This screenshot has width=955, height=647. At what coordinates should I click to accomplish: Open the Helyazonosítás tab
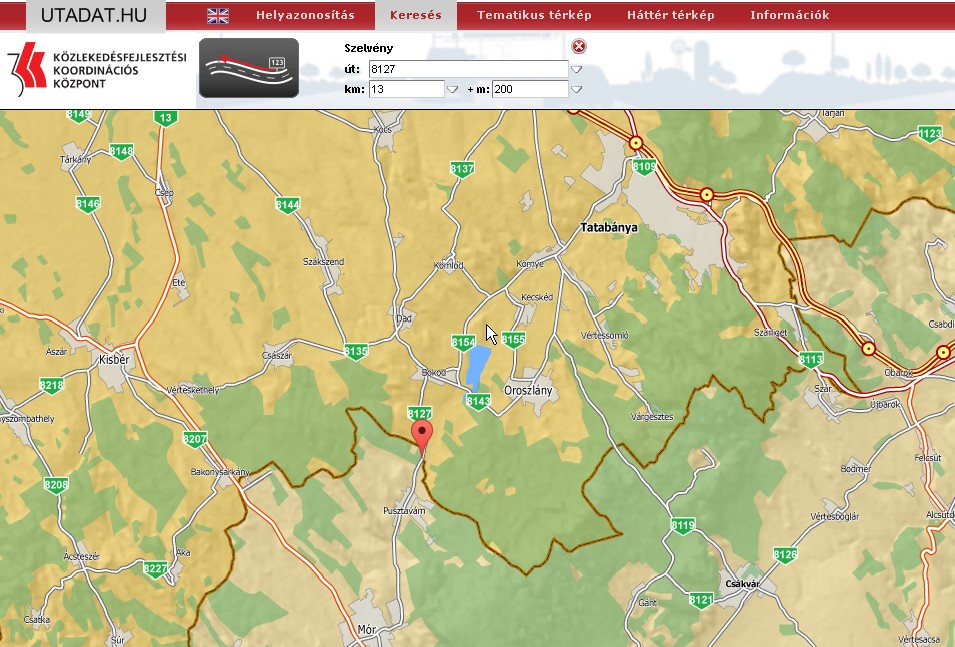[x=305, y=15]
